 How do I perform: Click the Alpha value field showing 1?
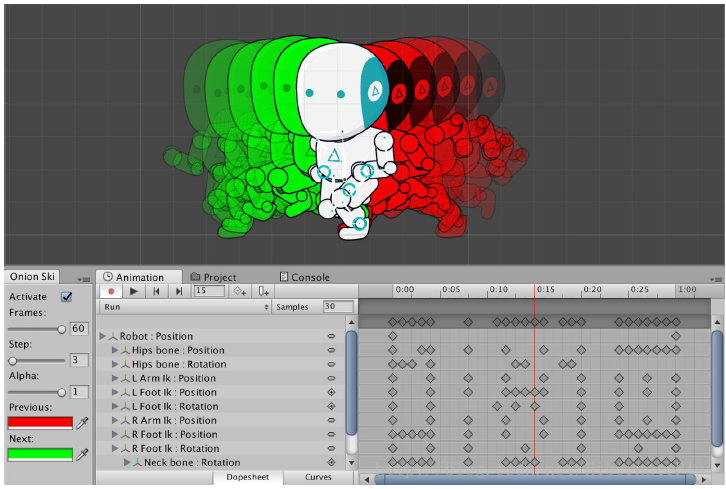tap(79, 392)
